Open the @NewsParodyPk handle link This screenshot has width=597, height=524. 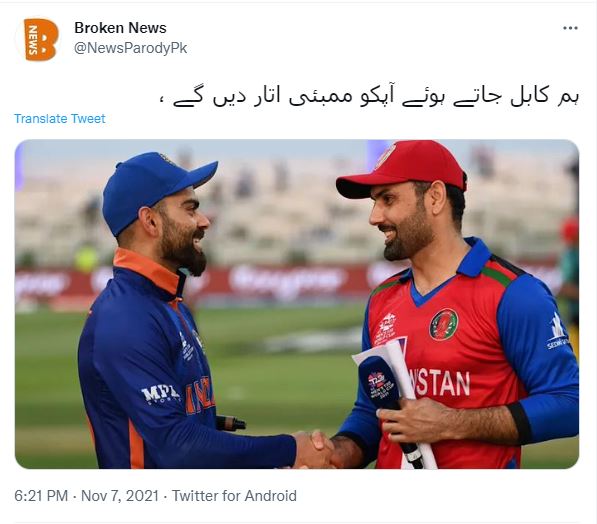point(131,48)
